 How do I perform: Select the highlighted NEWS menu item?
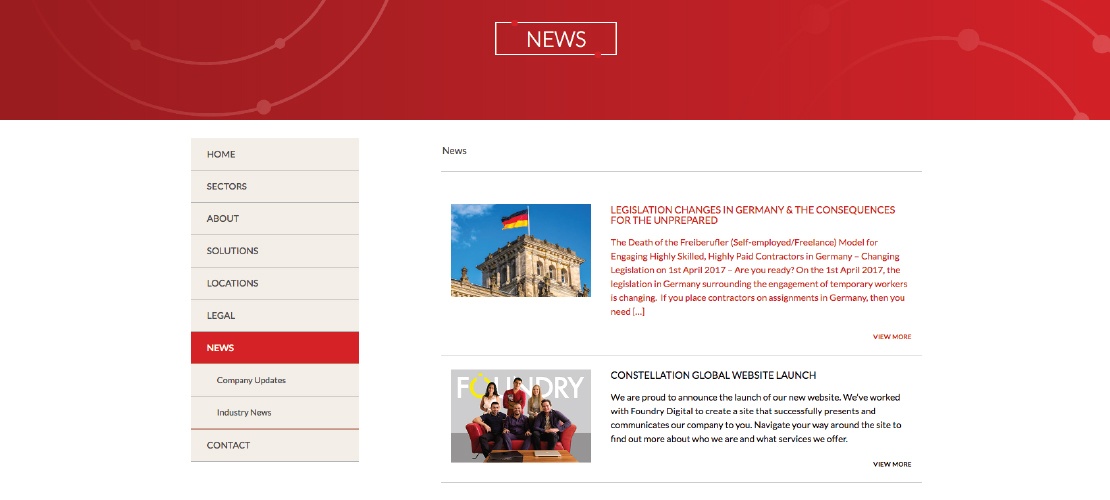275,348
